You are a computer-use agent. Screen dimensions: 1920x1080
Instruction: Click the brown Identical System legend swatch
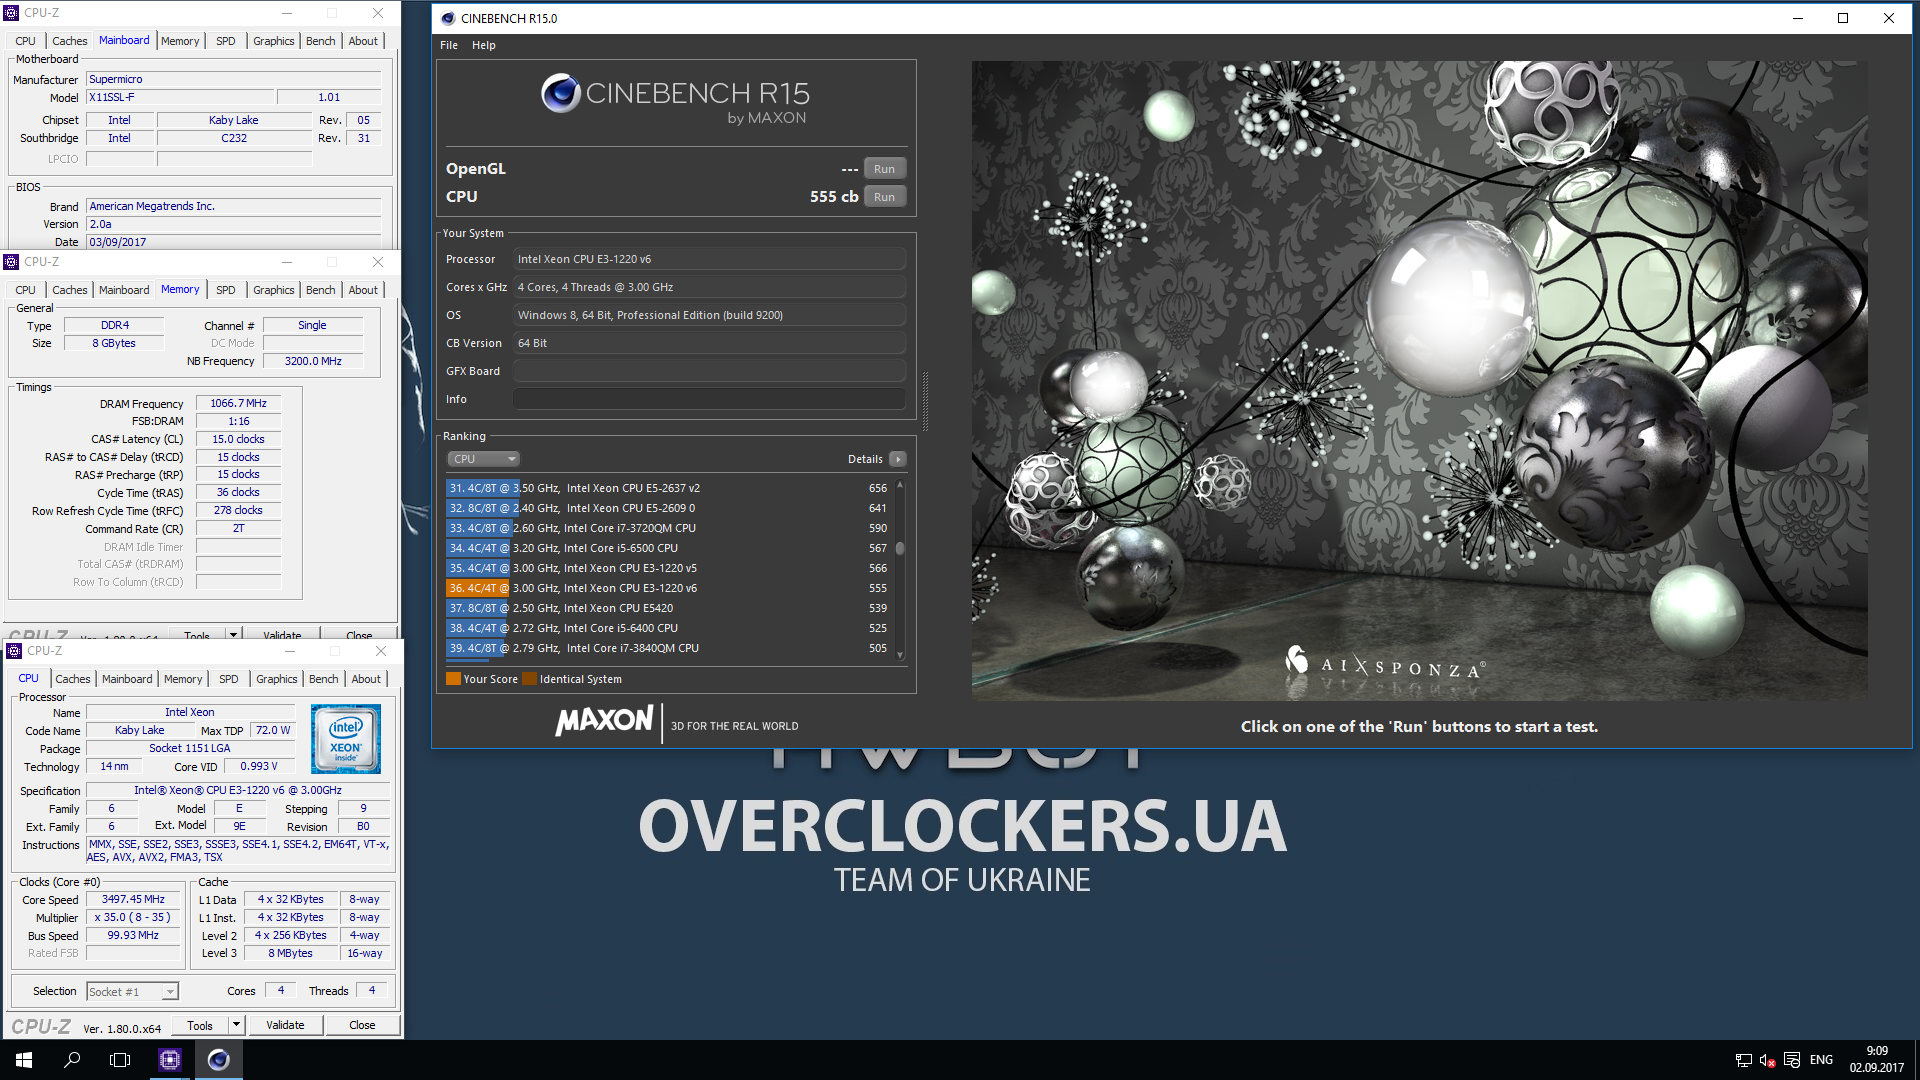tap(529, 679)
